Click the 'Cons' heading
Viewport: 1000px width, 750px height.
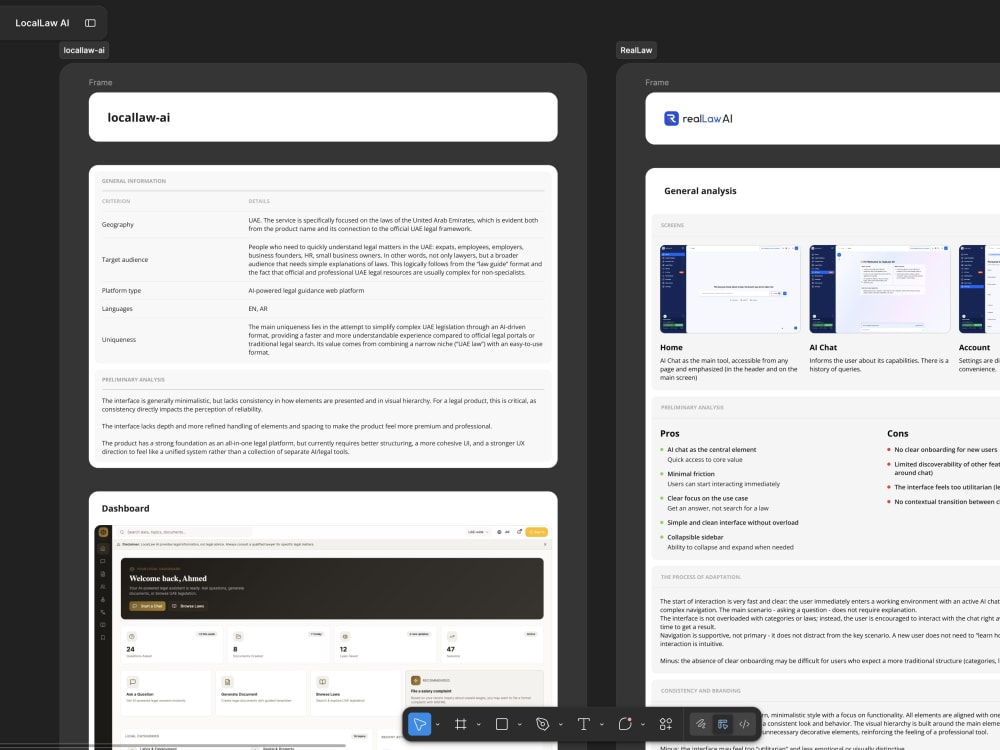pyautogui.click(x=897, y=433)
